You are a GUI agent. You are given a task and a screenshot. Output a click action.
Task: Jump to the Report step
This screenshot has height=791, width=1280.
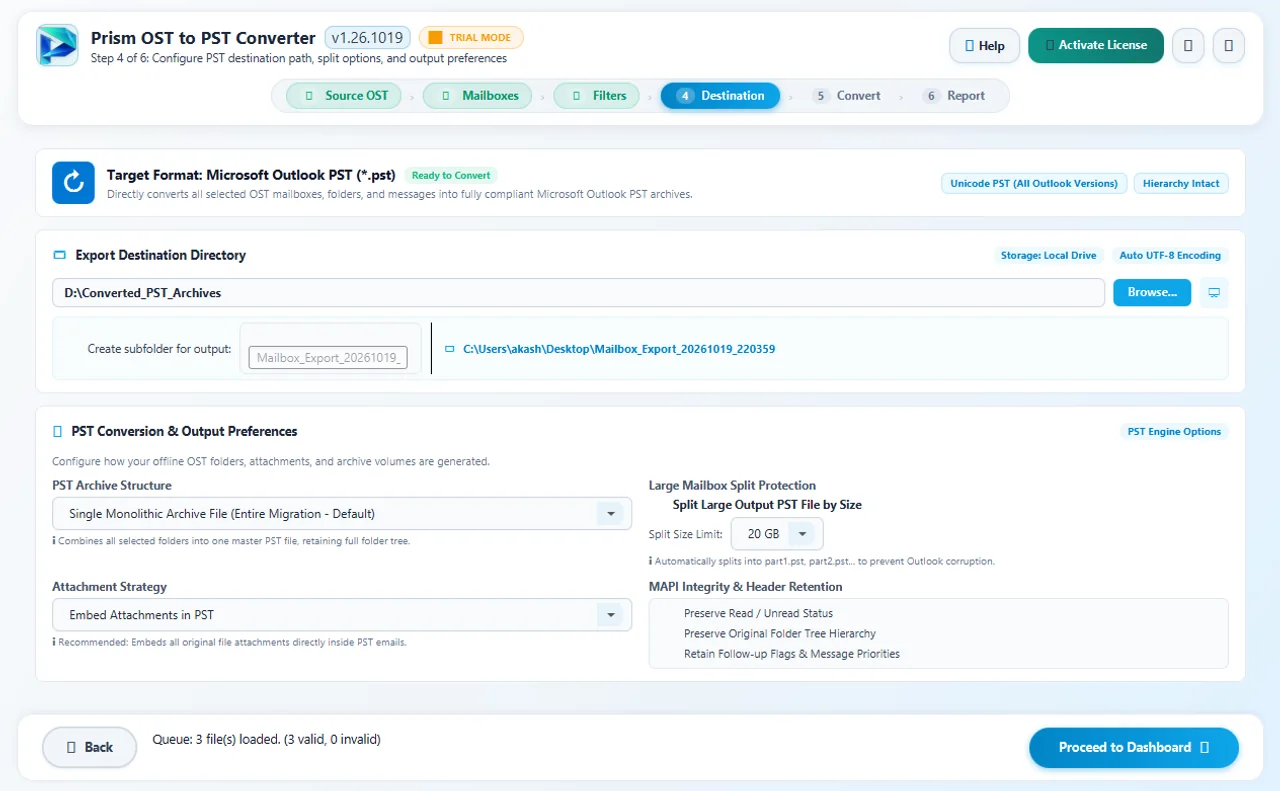(x=956, y=96)
